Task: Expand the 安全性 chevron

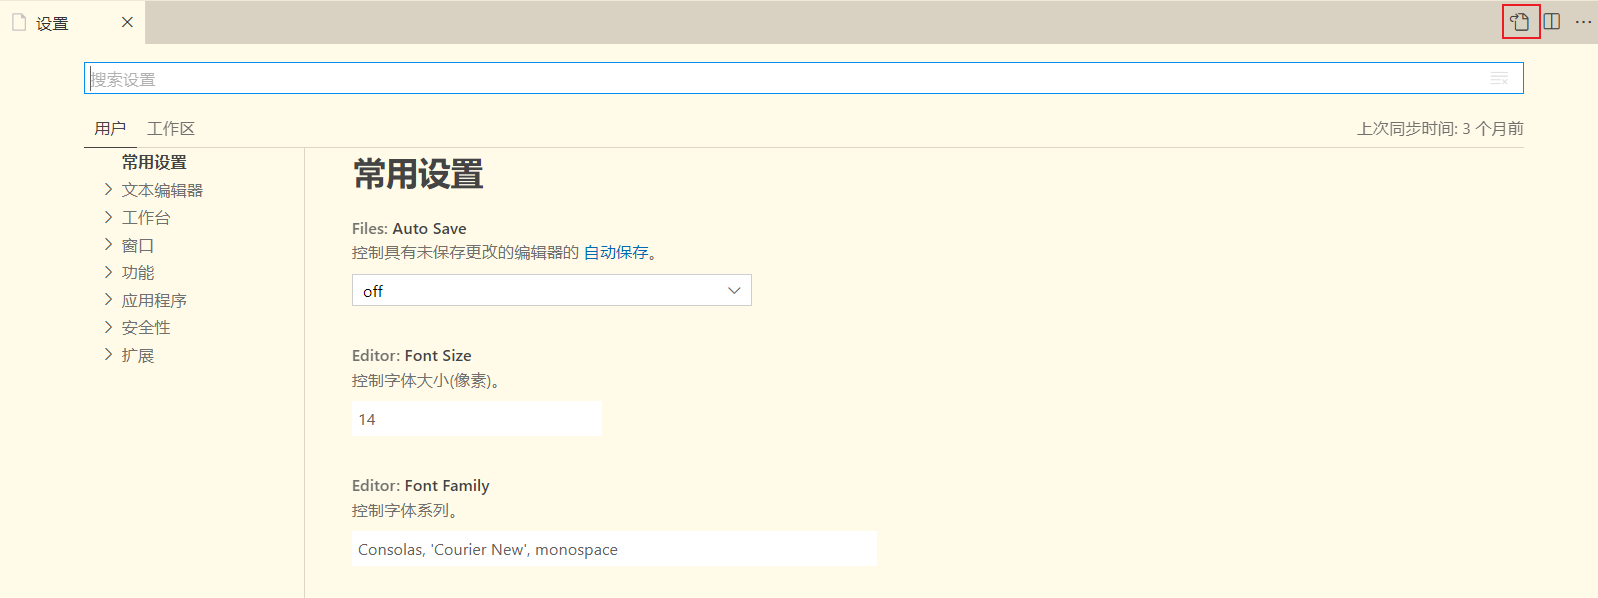Action: (x=108, y=327)
